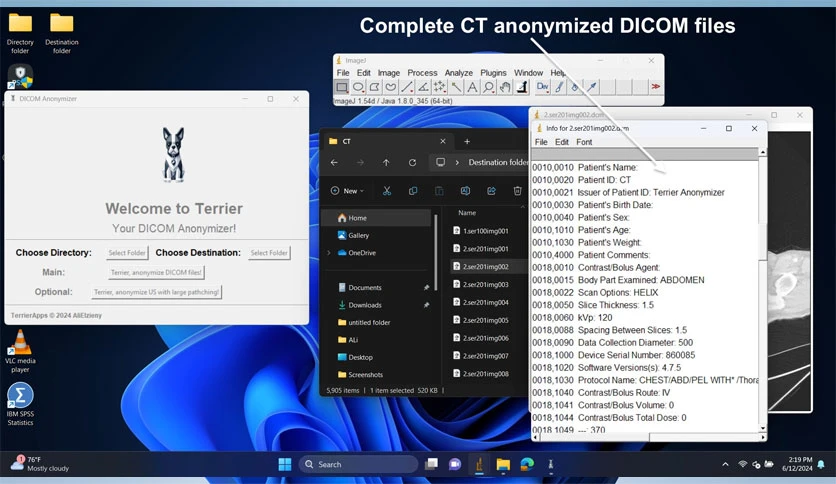Select the Angle tool in ImageJ
The image size is (836, 484).
coord(423,87)
